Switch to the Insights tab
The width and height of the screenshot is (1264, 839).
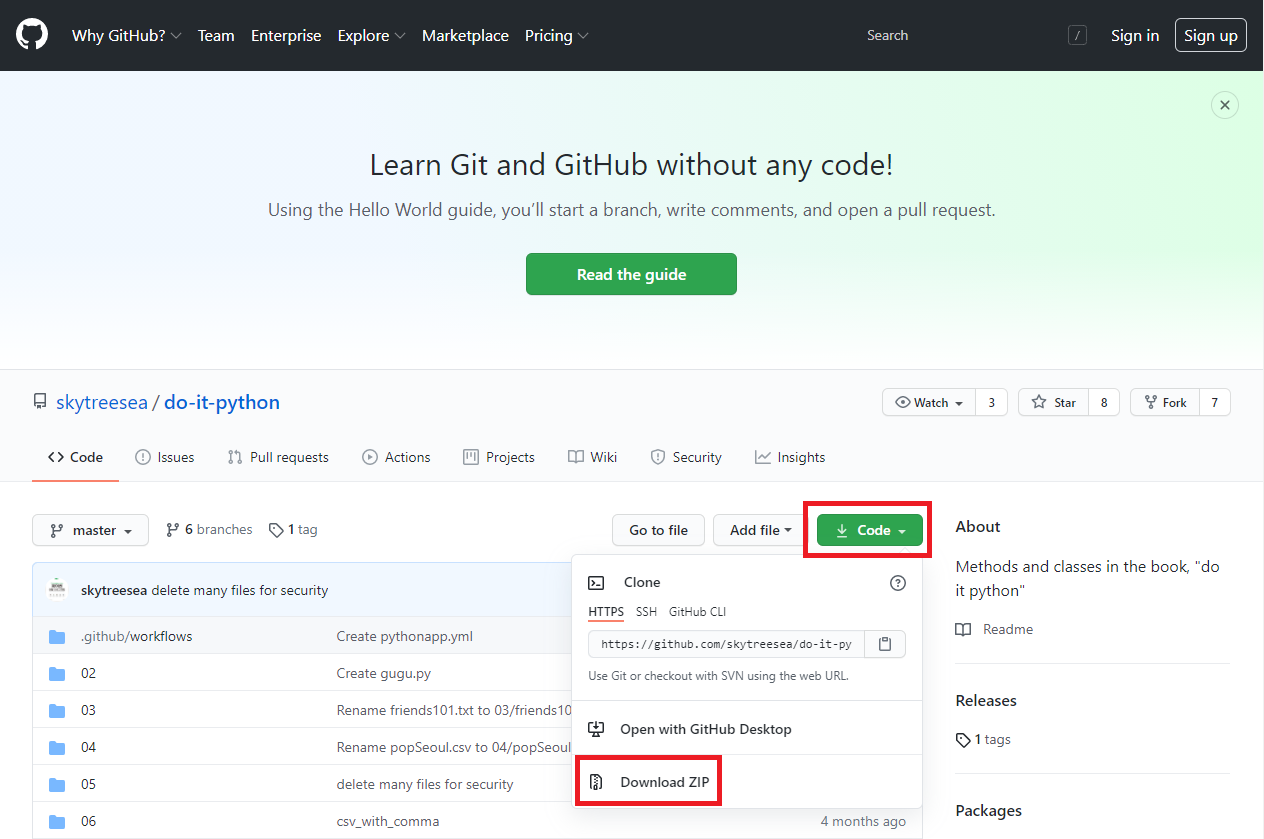click(790, 457)
